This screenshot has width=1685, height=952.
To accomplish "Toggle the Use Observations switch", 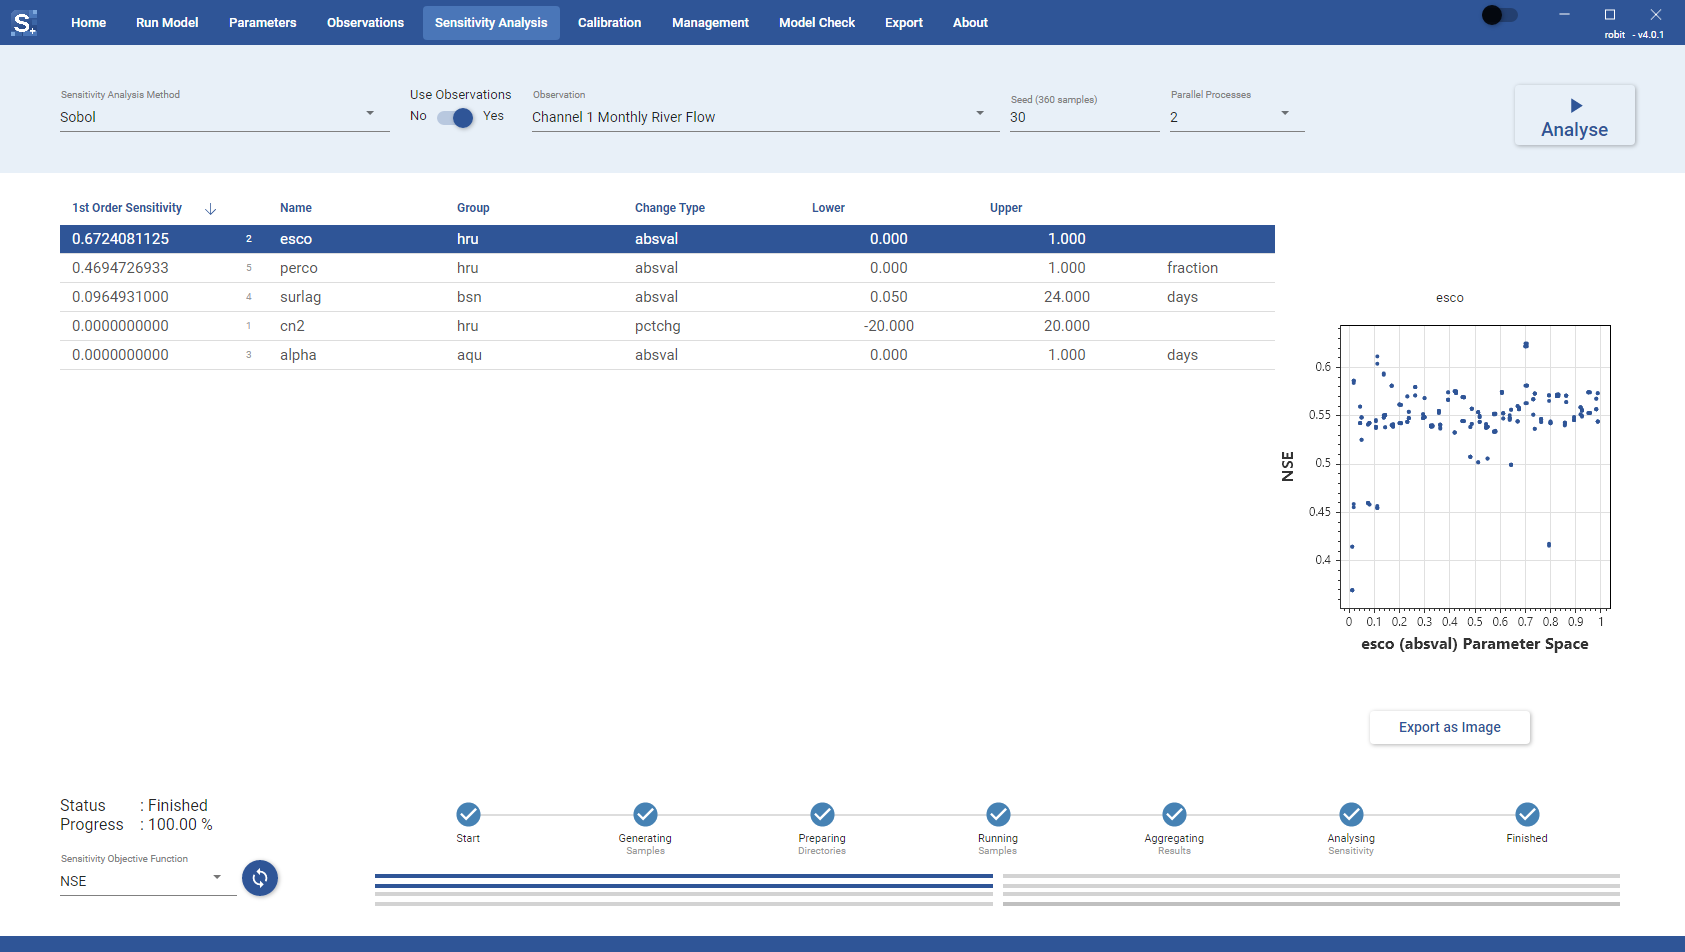I will [x=455, y=117].
